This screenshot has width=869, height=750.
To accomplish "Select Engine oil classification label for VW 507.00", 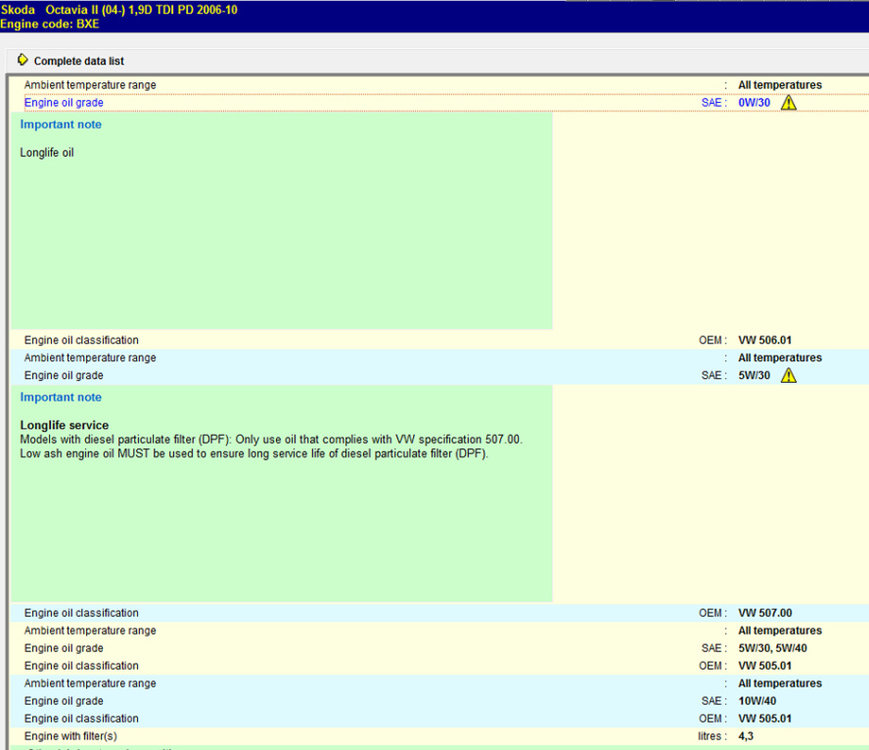I will 81,613.
